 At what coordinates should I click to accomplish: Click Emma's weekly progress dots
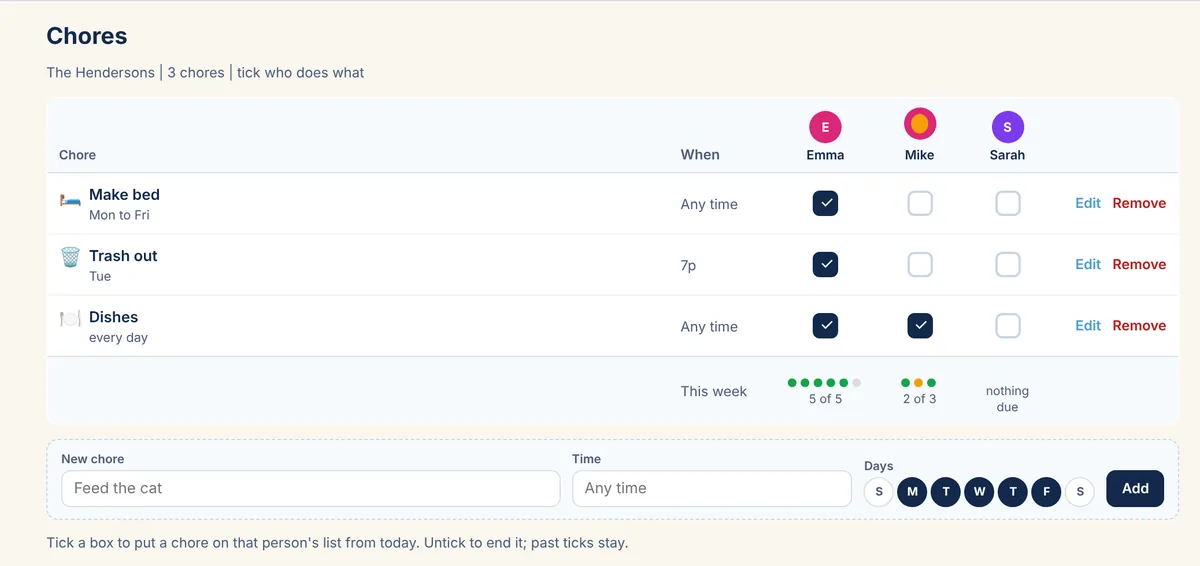coord(825,382)
